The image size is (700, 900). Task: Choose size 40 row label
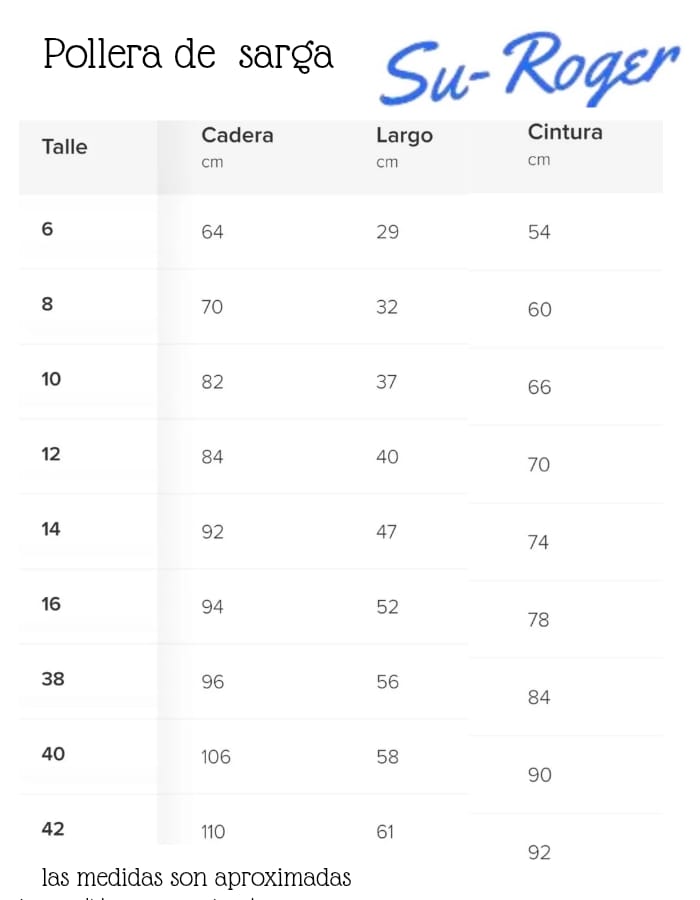click(53, 754)
